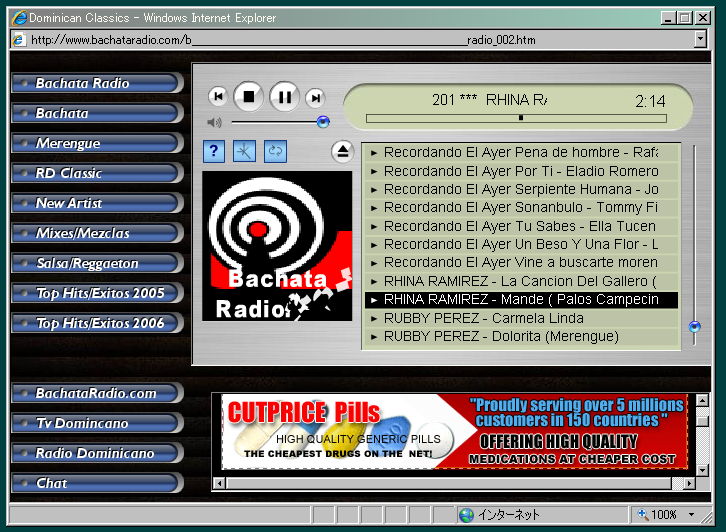The height and width of the screenshot is (532, 726).
Task: Open Top Hits/Exitos 2005
Action: [x=96, y=293]
